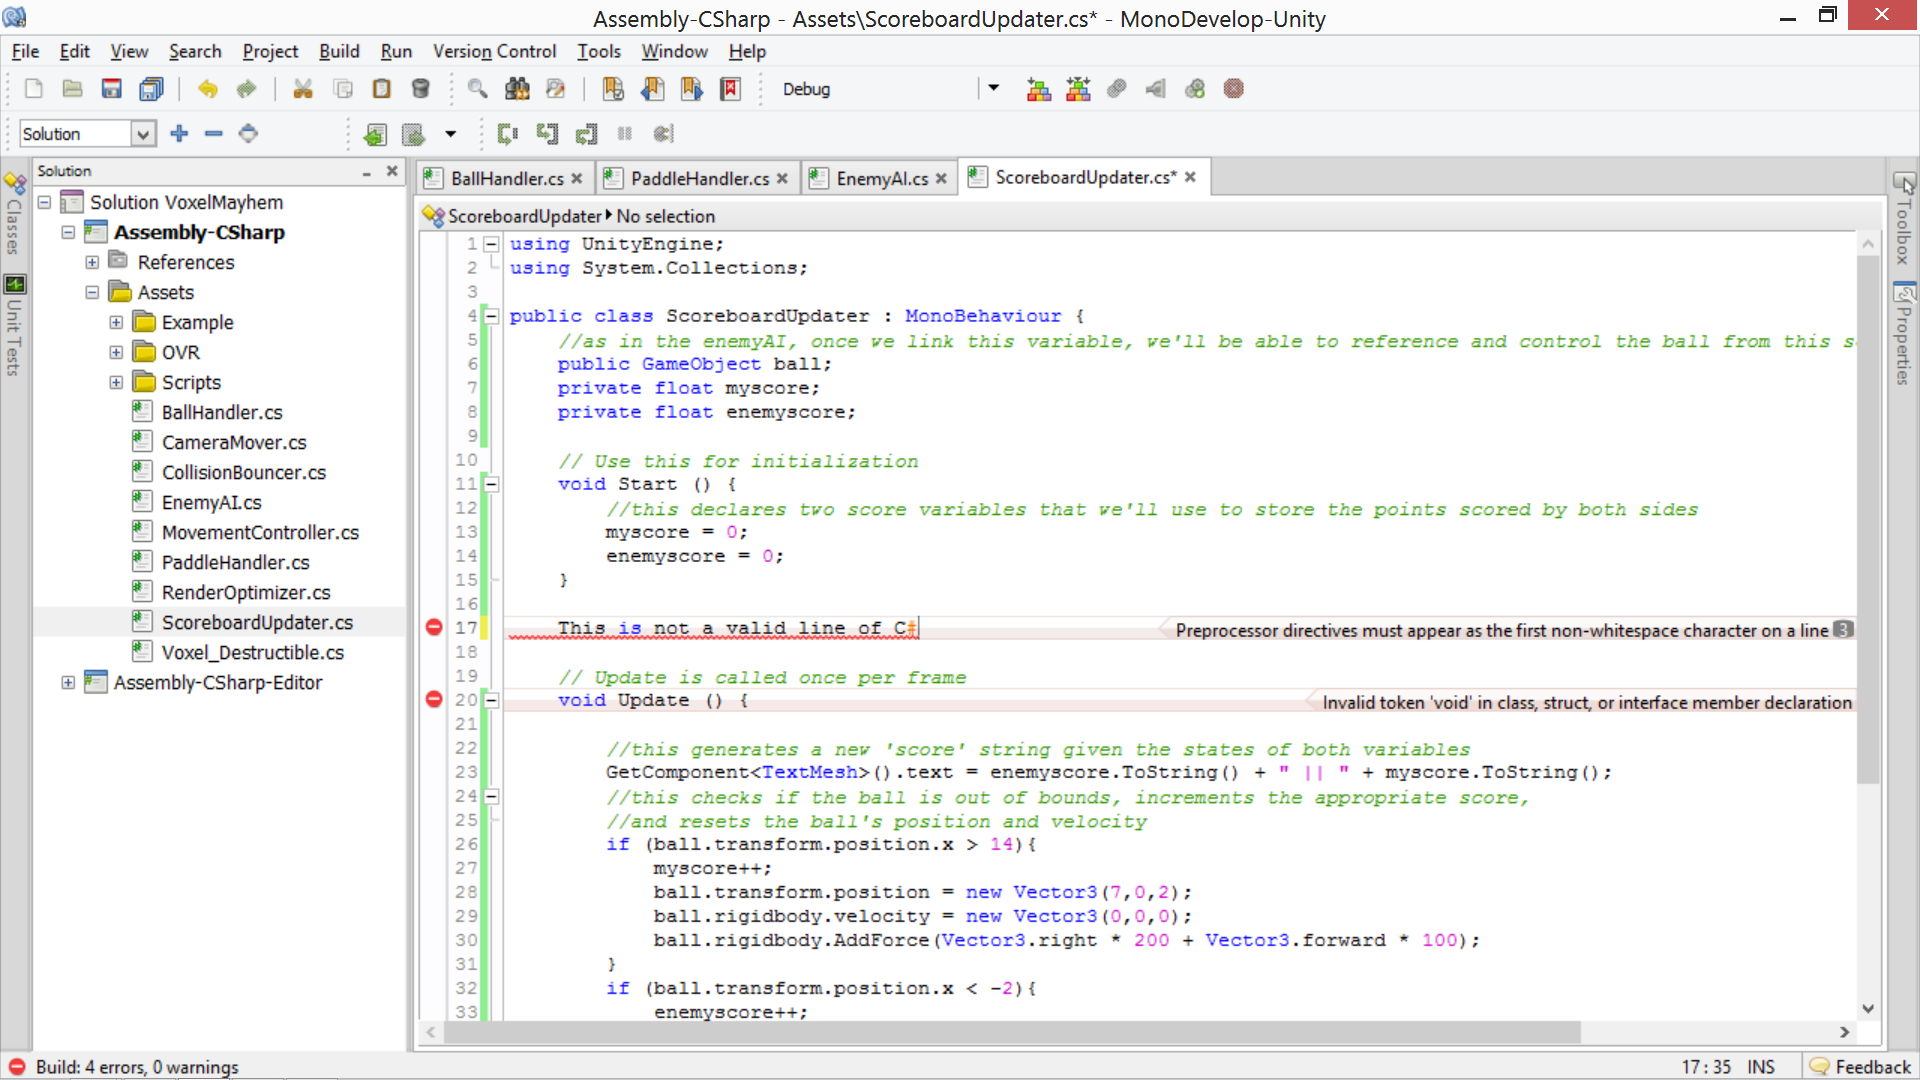Open the Debug configuration dropdown arrow
The width and height of the screenshot is (1920, 1080).
(993, 88)
